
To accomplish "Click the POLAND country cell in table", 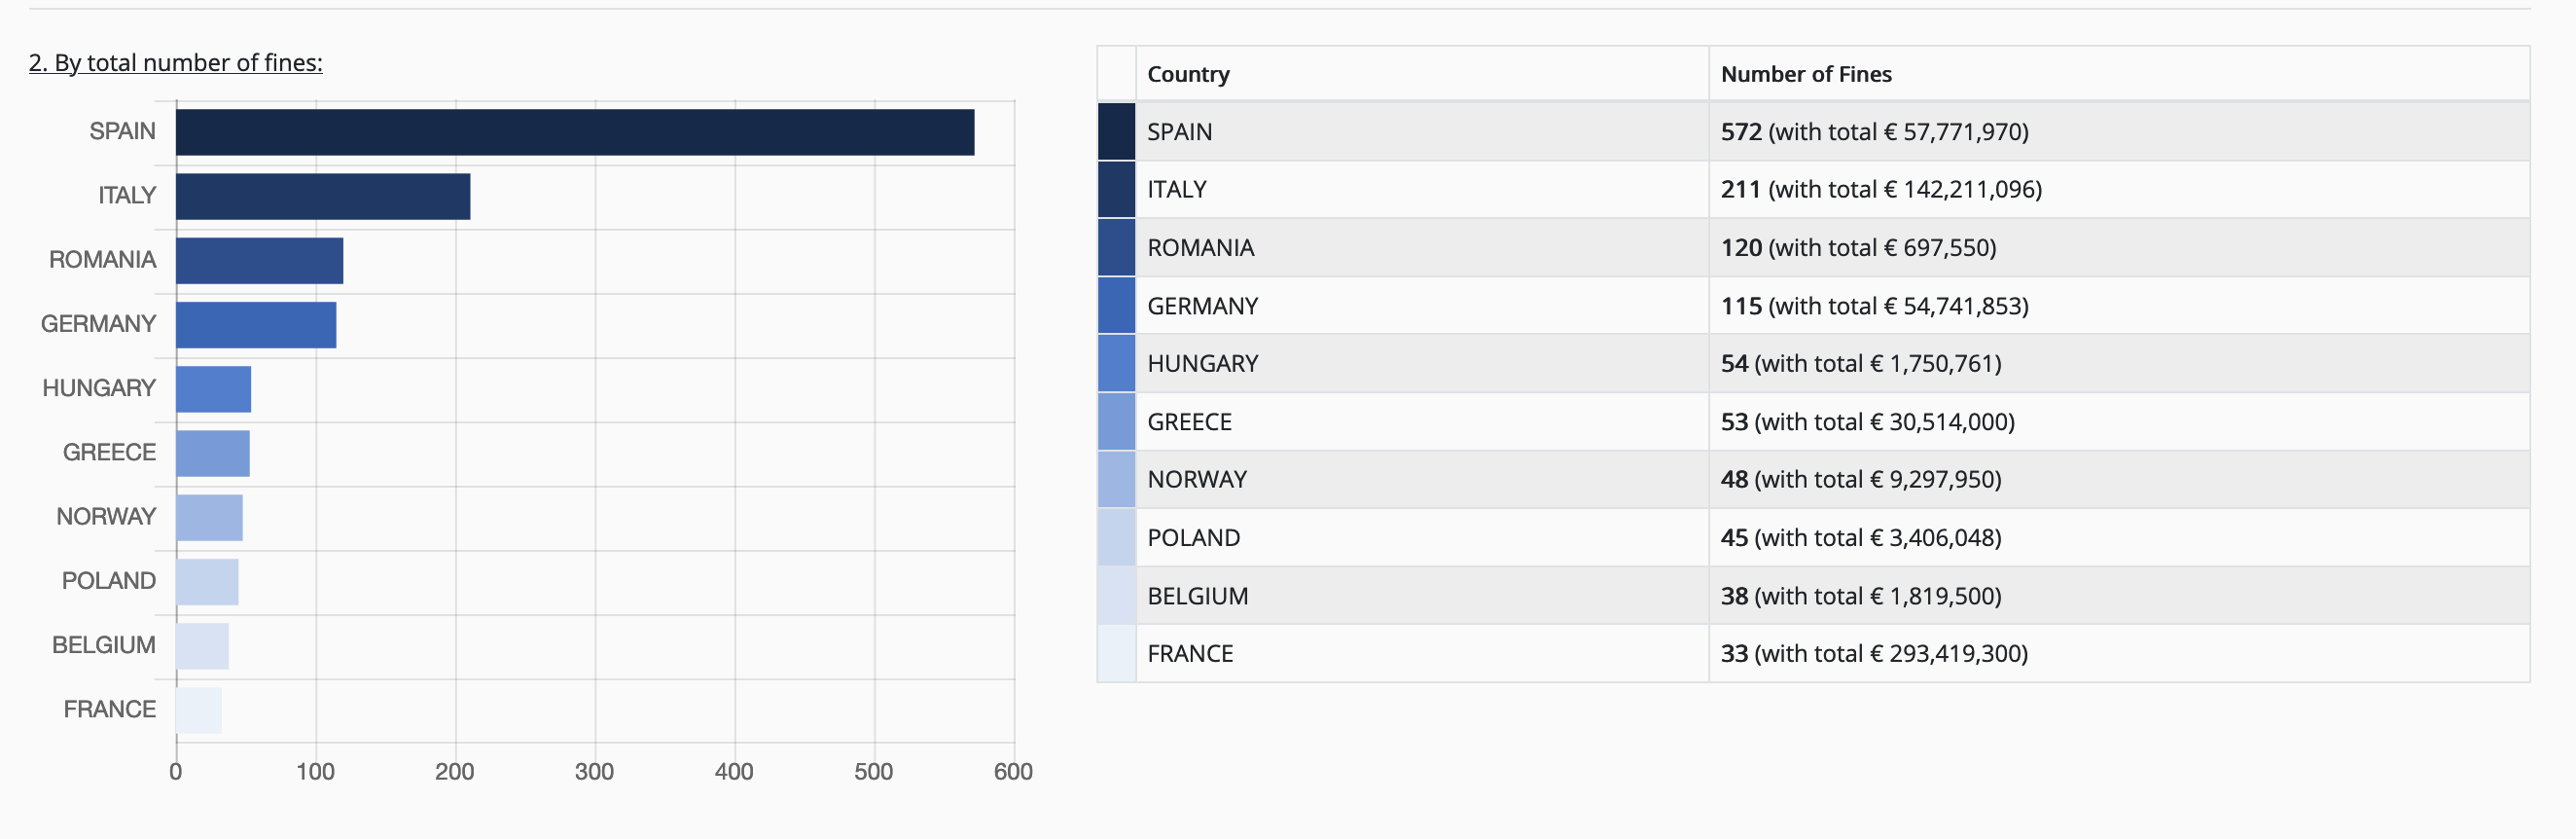I will click(x=1193, y=538).
